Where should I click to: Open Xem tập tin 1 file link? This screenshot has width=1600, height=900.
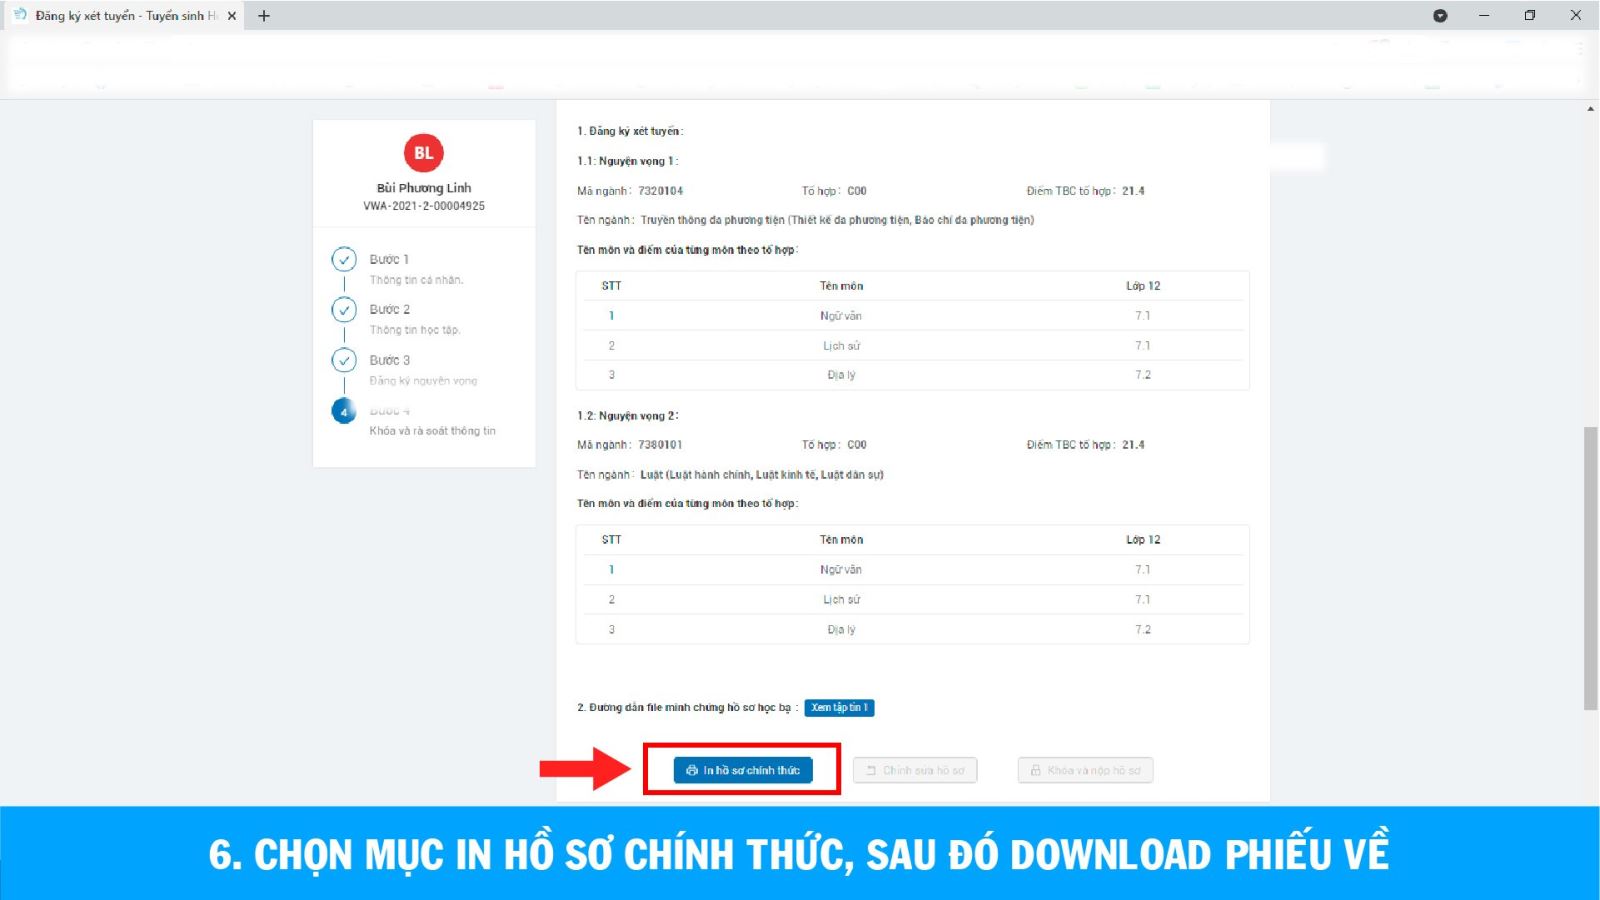[839, 708]
